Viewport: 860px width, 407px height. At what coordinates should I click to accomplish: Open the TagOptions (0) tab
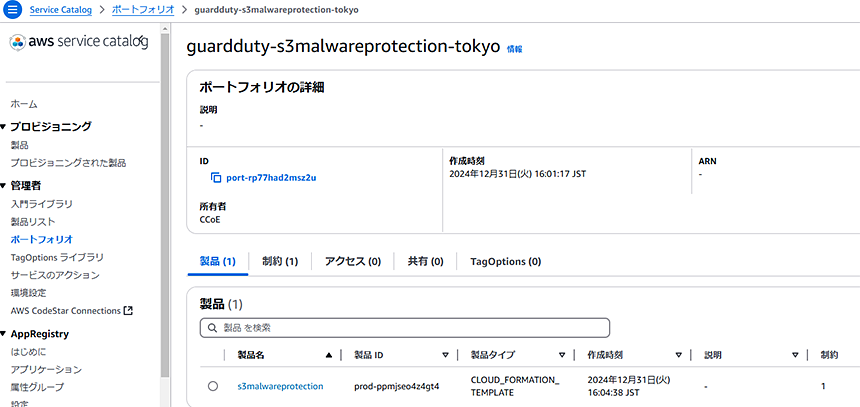506,262
